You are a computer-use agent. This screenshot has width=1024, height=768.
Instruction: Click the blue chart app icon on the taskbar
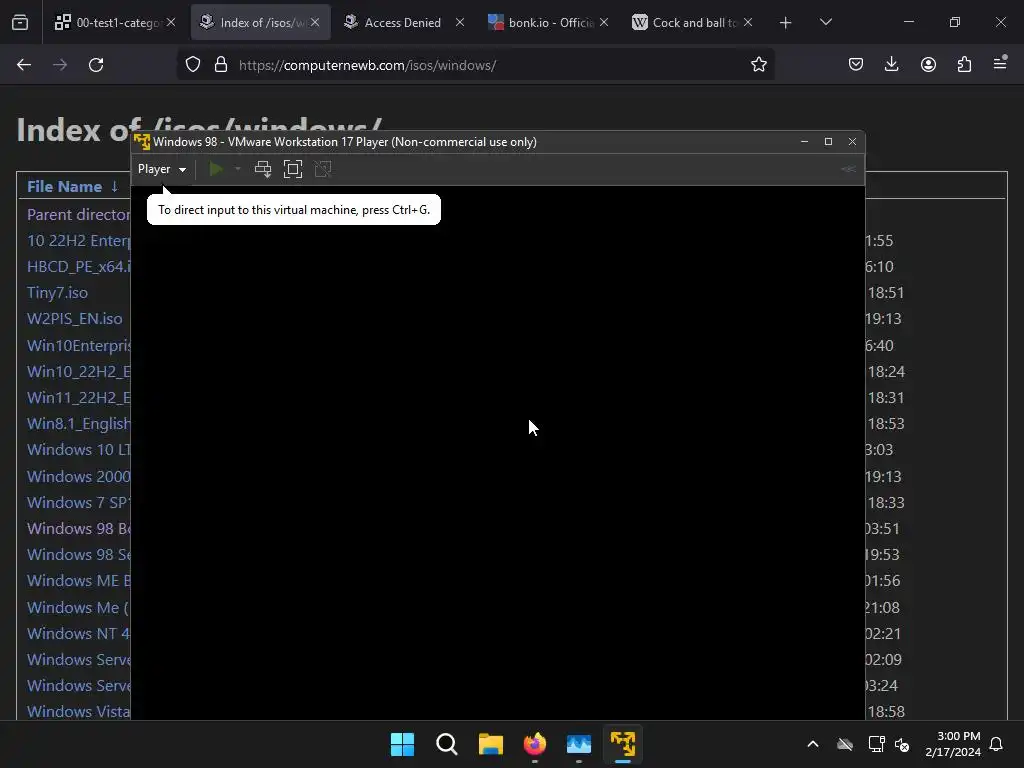(x=579, y=744)
